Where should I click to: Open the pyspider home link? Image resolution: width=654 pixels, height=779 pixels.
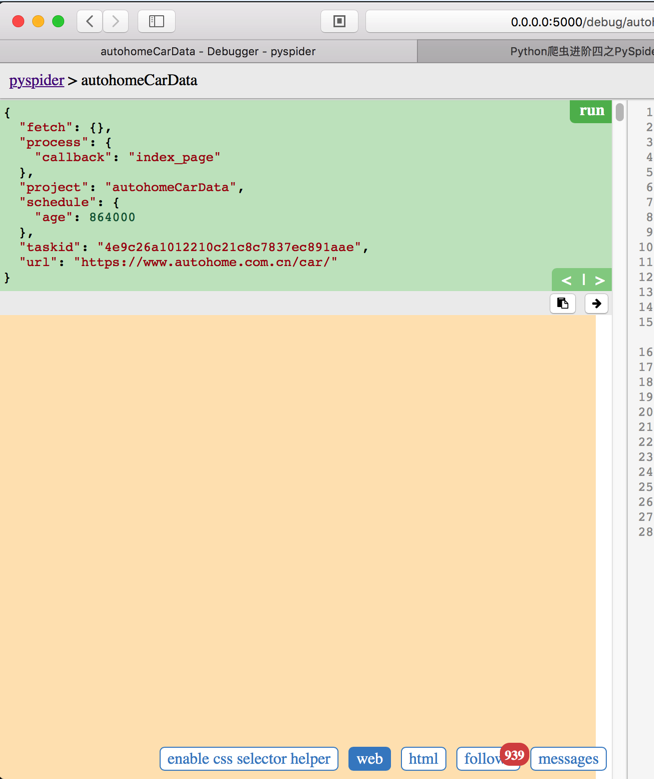point(37,80)
